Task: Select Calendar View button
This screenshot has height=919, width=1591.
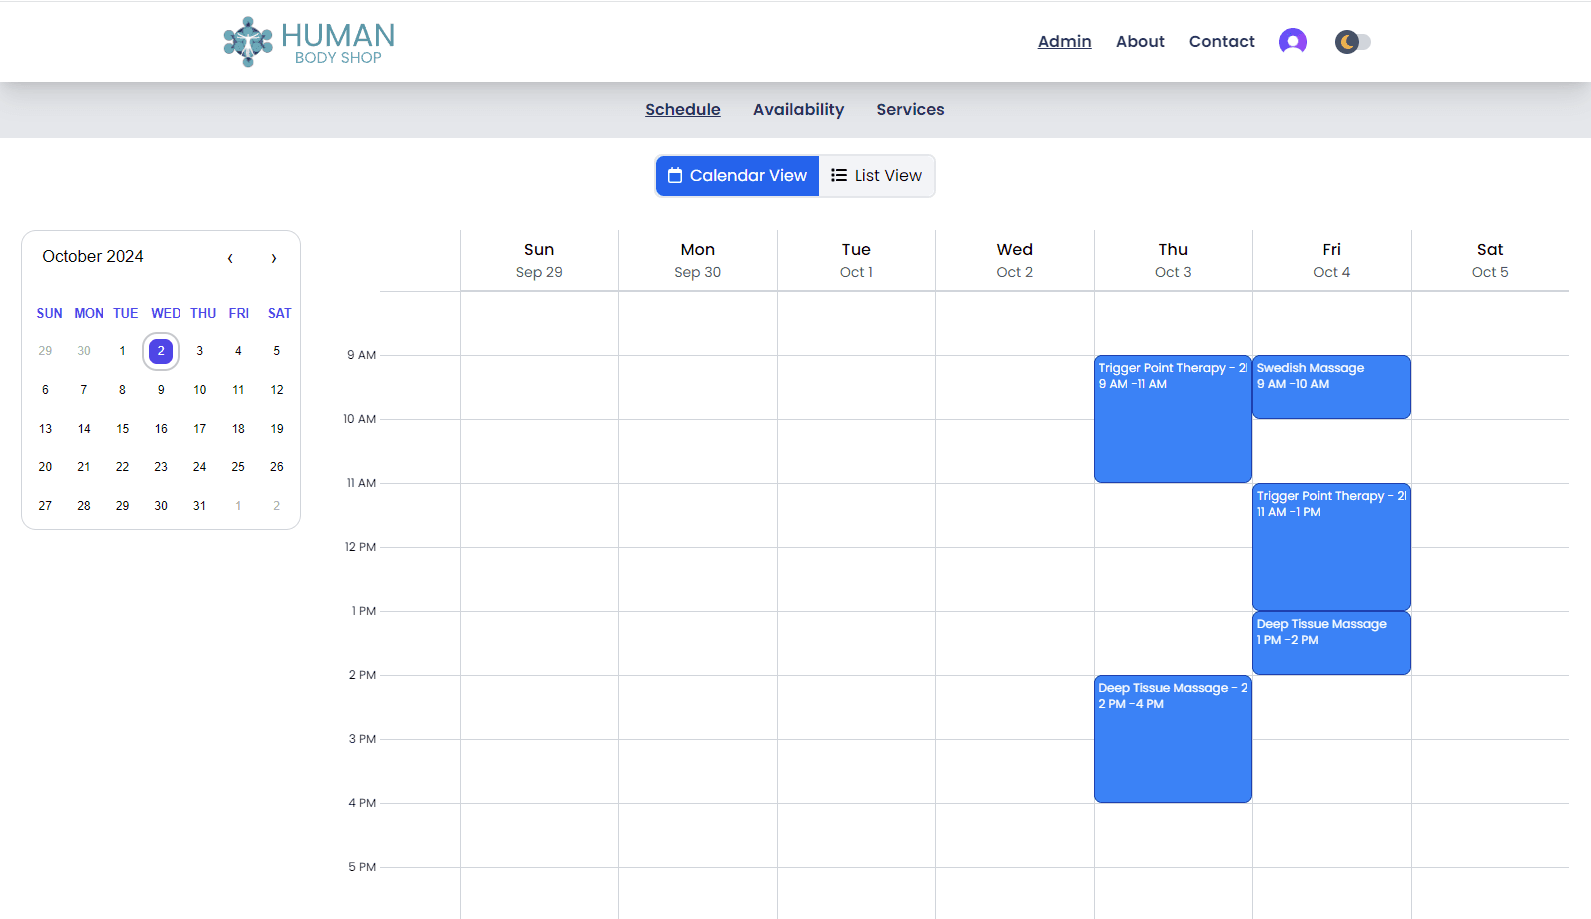Action: tap(737, 176)
